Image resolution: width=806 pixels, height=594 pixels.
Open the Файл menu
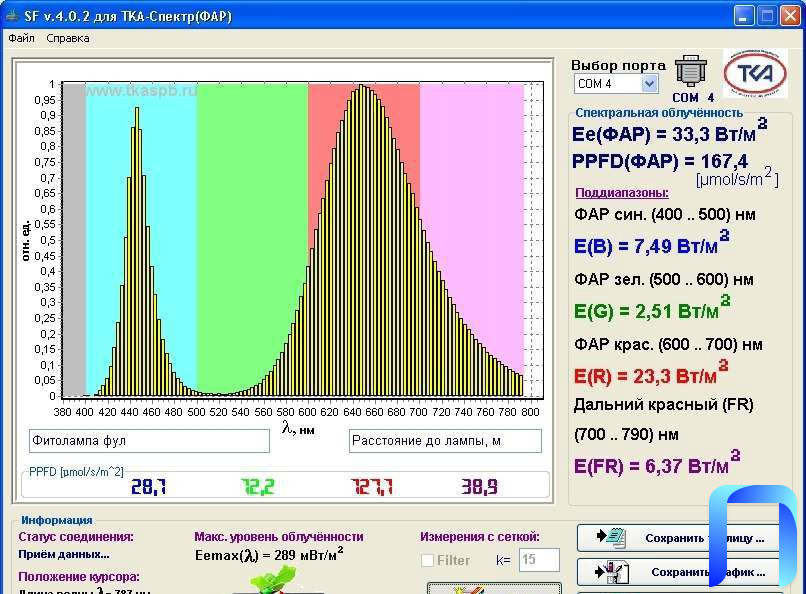pyautogui.click(x=22, y=38)
